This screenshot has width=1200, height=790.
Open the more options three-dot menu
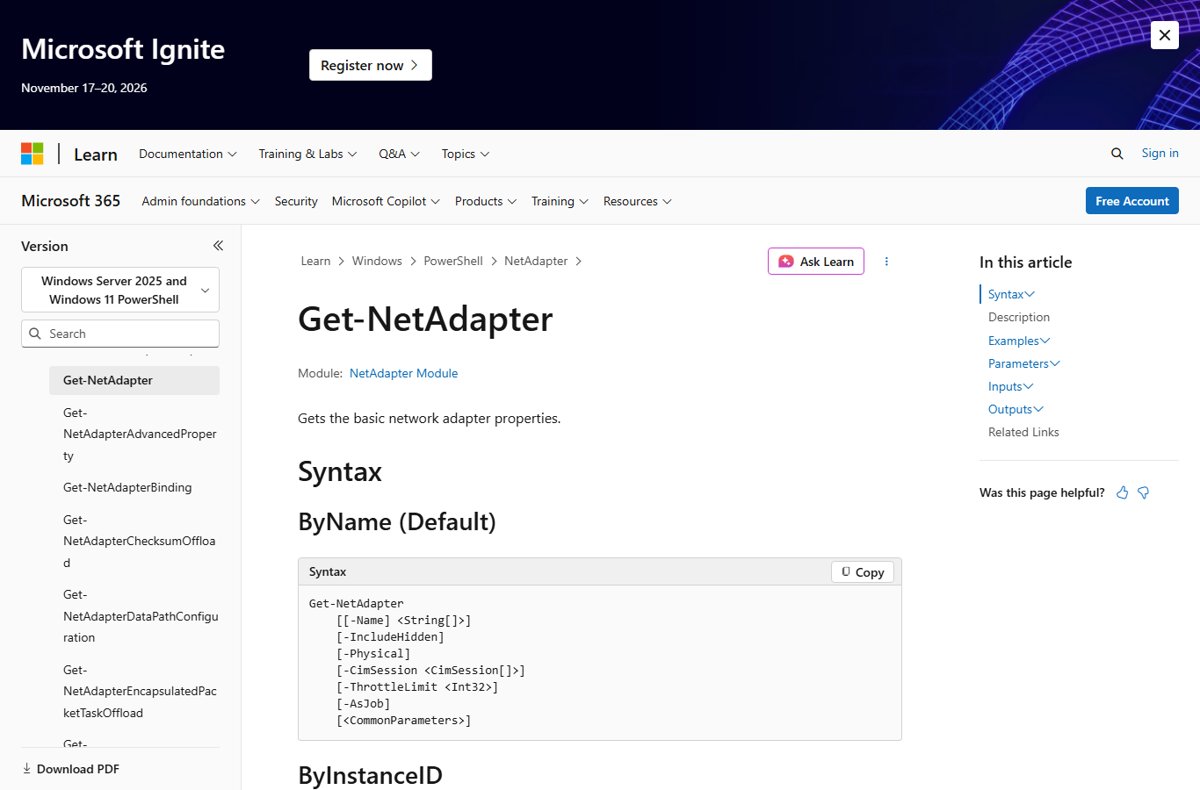click(x=886, y=261)
